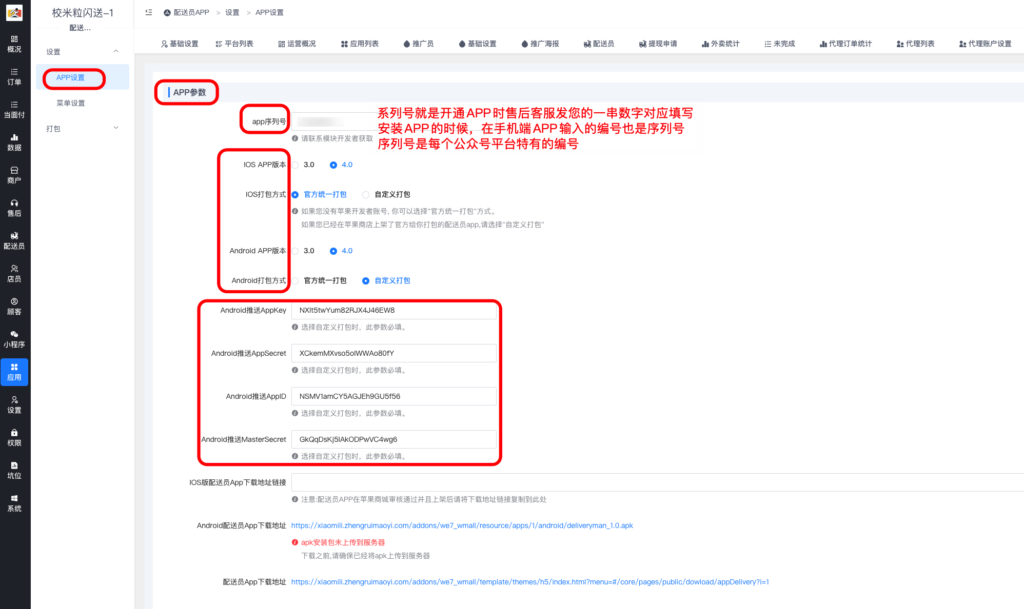Click the Android推送AppKey input field
This screenshot has width=1024, height=609.
pos(393,311)
